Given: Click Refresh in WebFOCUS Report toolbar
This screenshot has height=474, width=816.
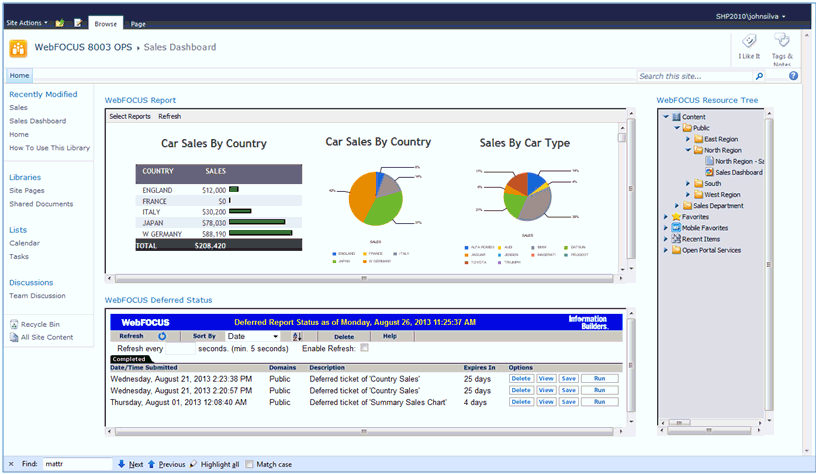Looking at the screenshot, I should (x=170, y=116).
